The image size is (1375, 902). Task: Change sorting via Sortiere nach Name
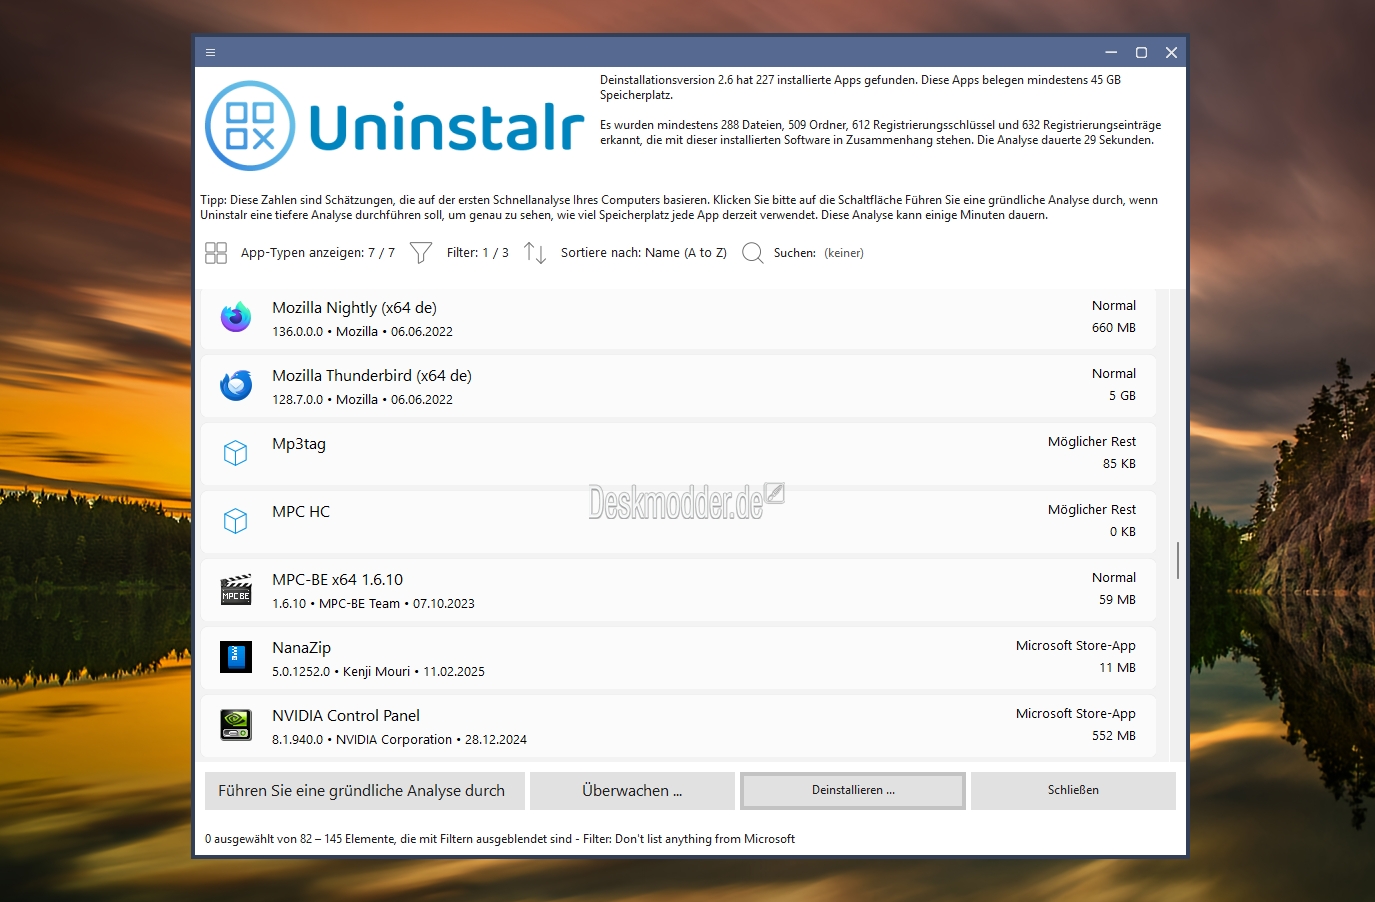click(643, 253)
